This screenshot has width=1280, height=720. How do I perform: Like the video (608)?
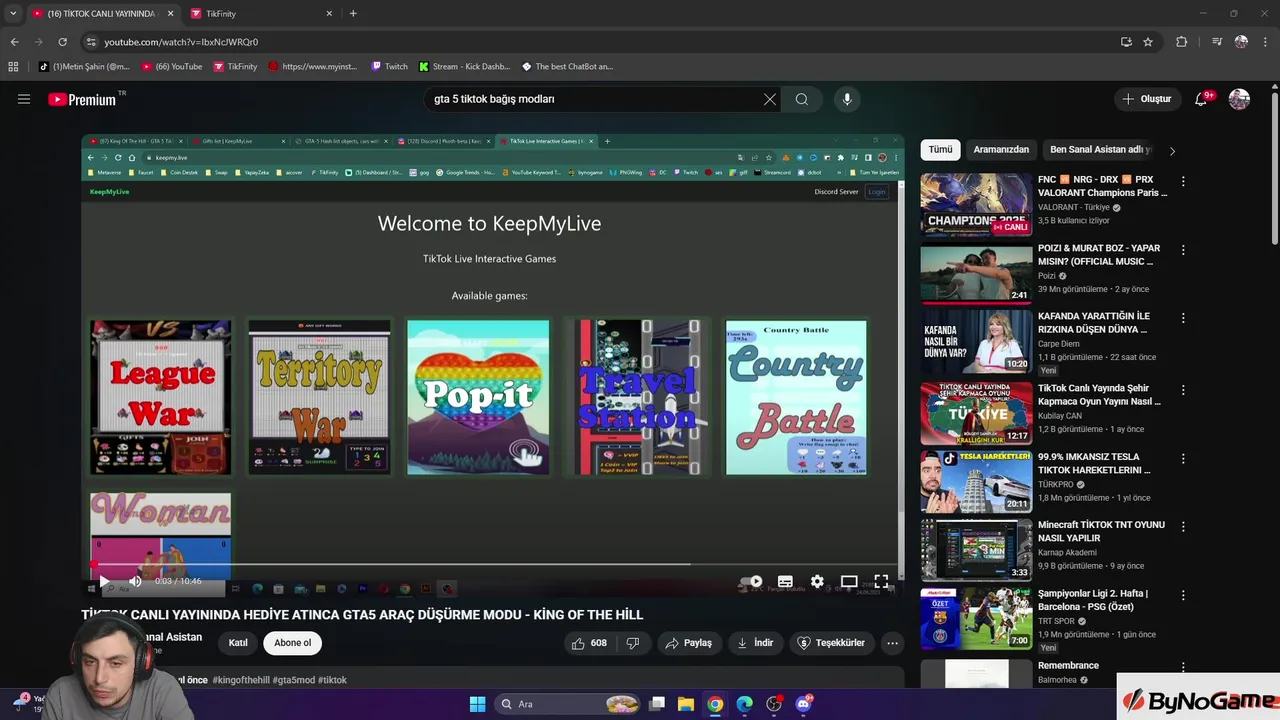pos(589,643)
